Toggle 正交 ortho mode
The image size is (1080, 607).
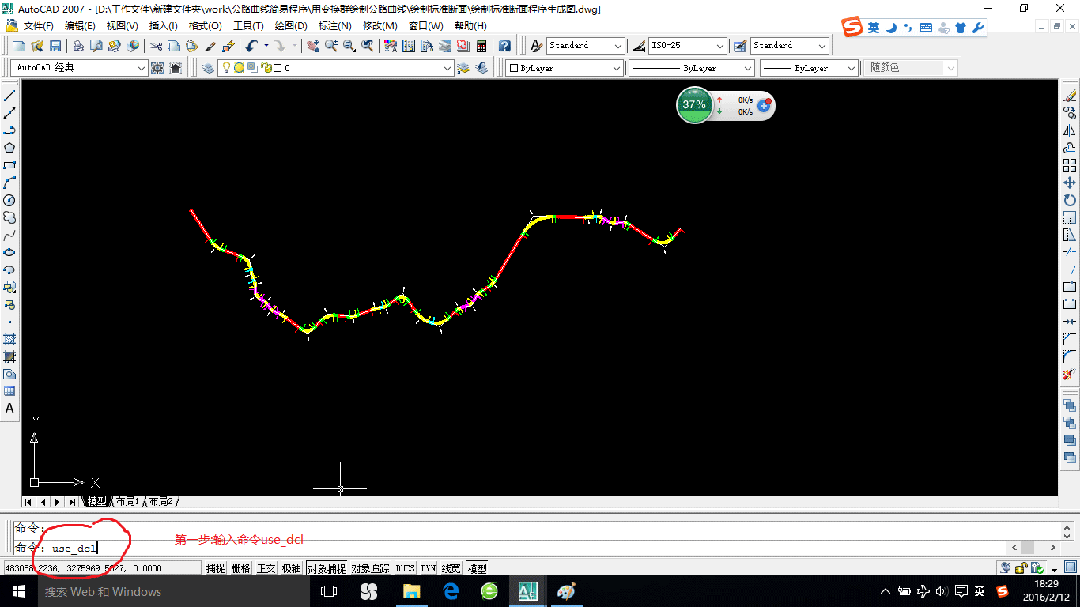pos(266,568)
